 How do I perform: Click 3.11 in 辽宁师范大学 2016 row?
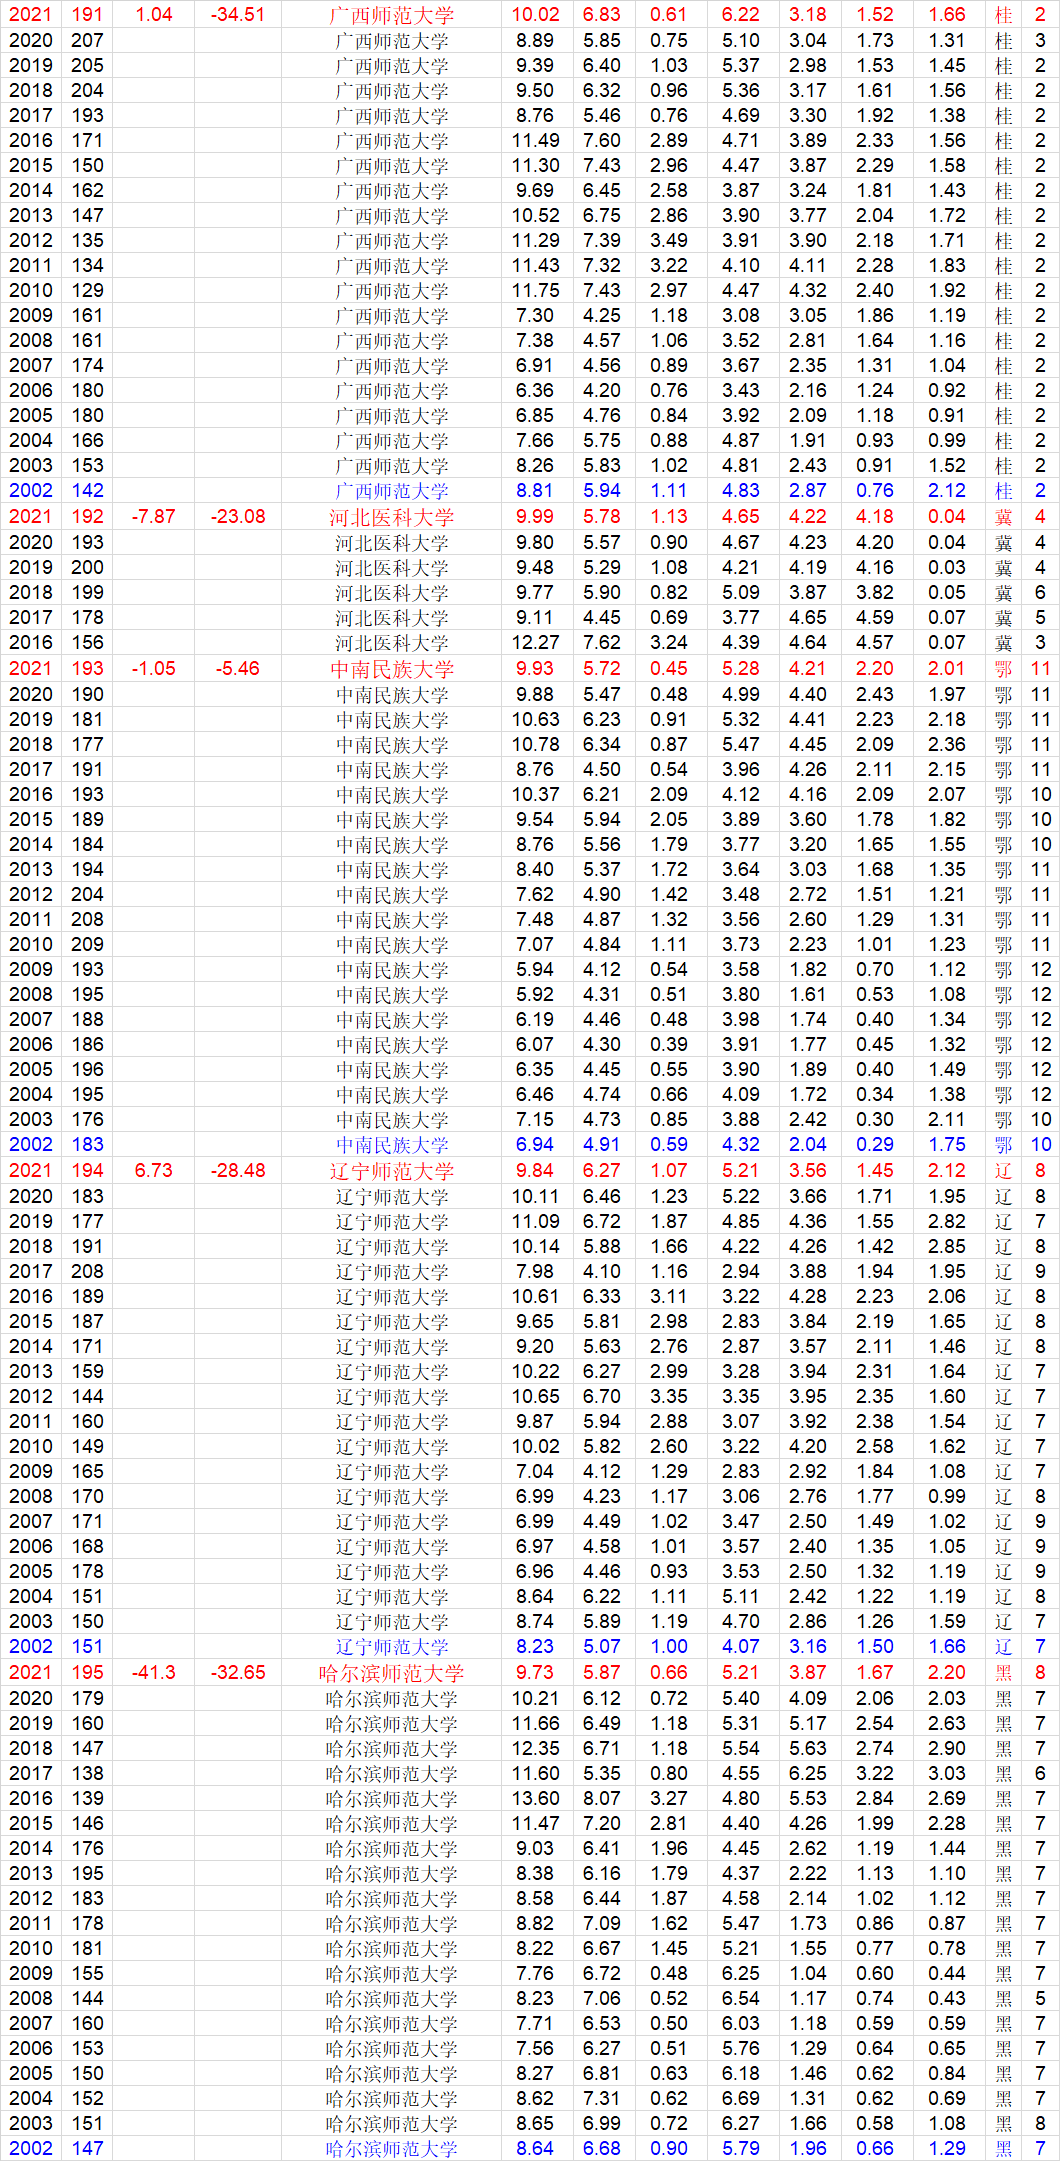[669, 1297]
